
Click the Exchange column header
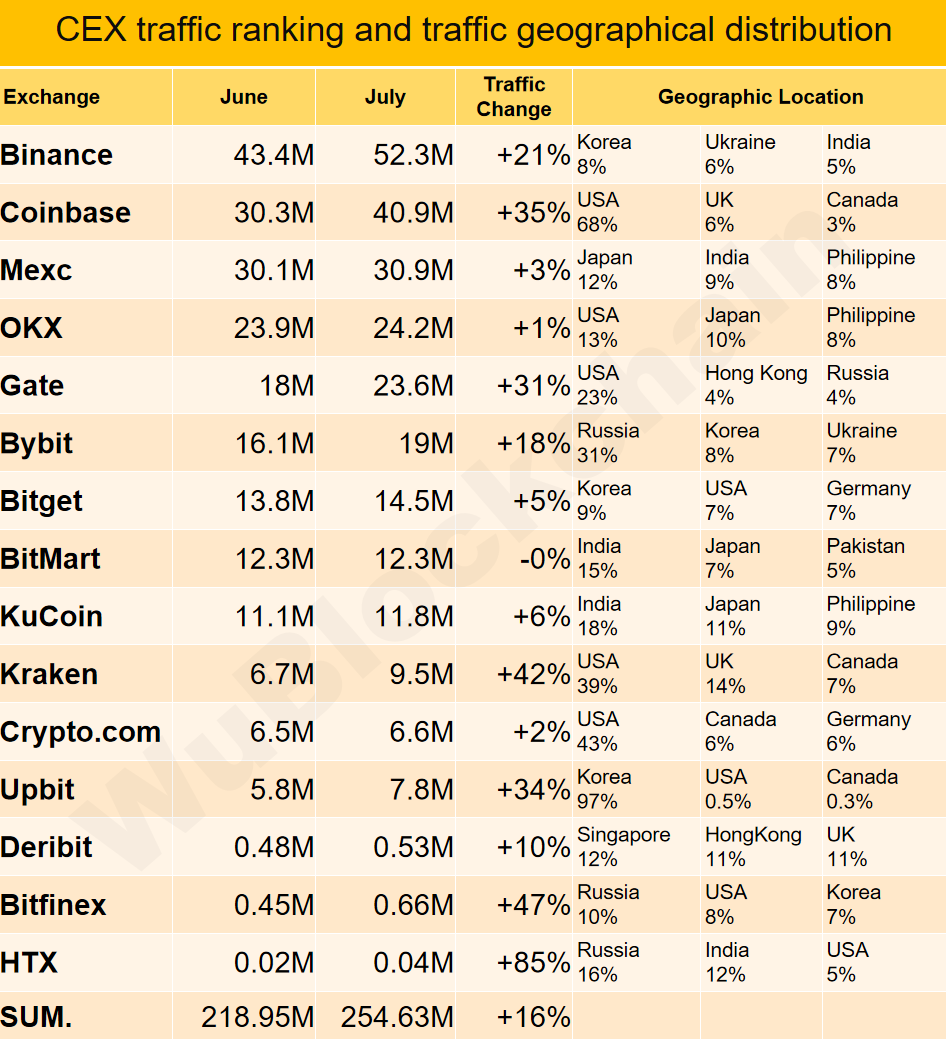click(x=52, y=97)
